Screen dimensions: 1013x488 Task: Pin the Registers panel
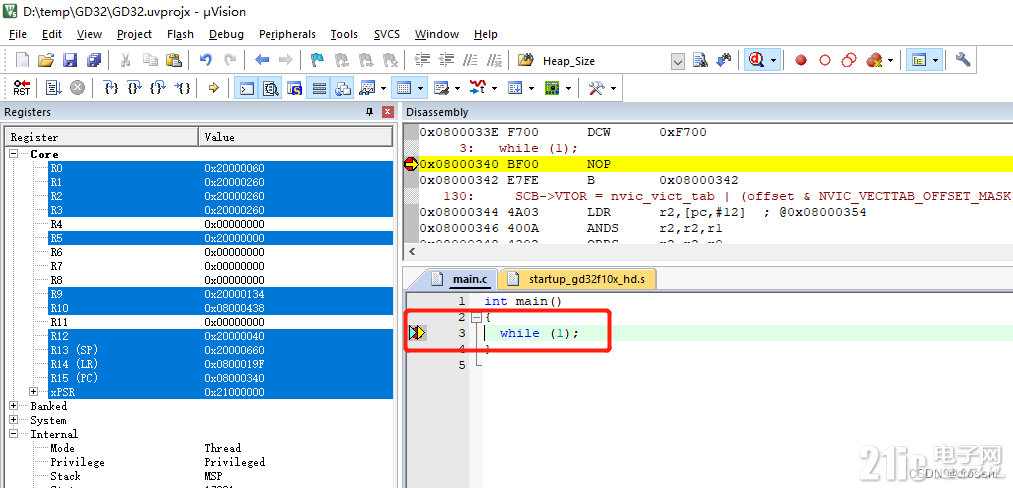370,112
